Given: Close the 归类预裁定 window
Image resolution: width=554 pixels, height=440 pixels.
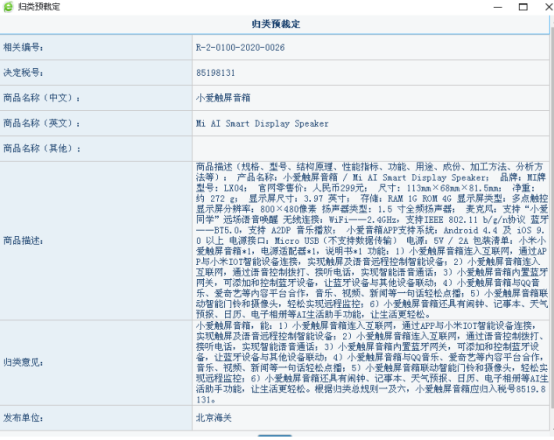Looking at the screenshot, I should (549, 7).
